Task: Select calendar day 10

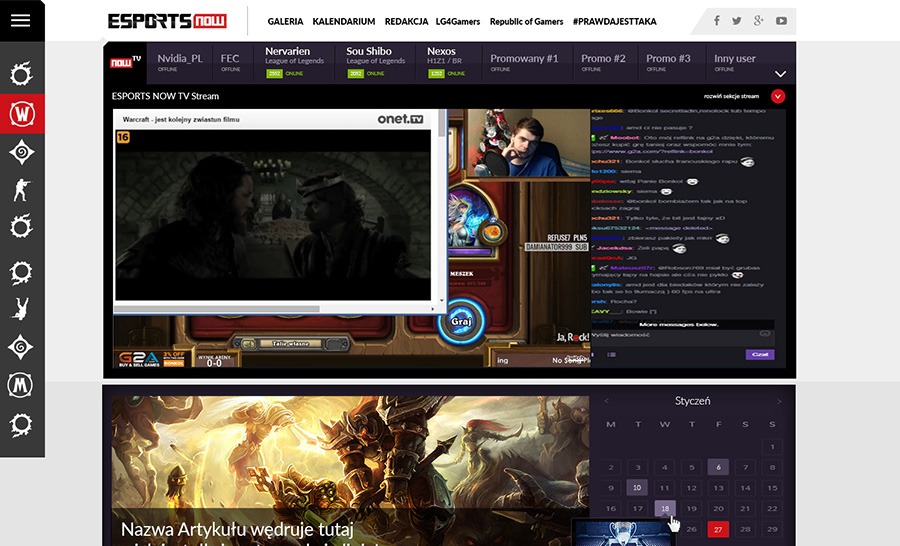Action: click(637, 487)
